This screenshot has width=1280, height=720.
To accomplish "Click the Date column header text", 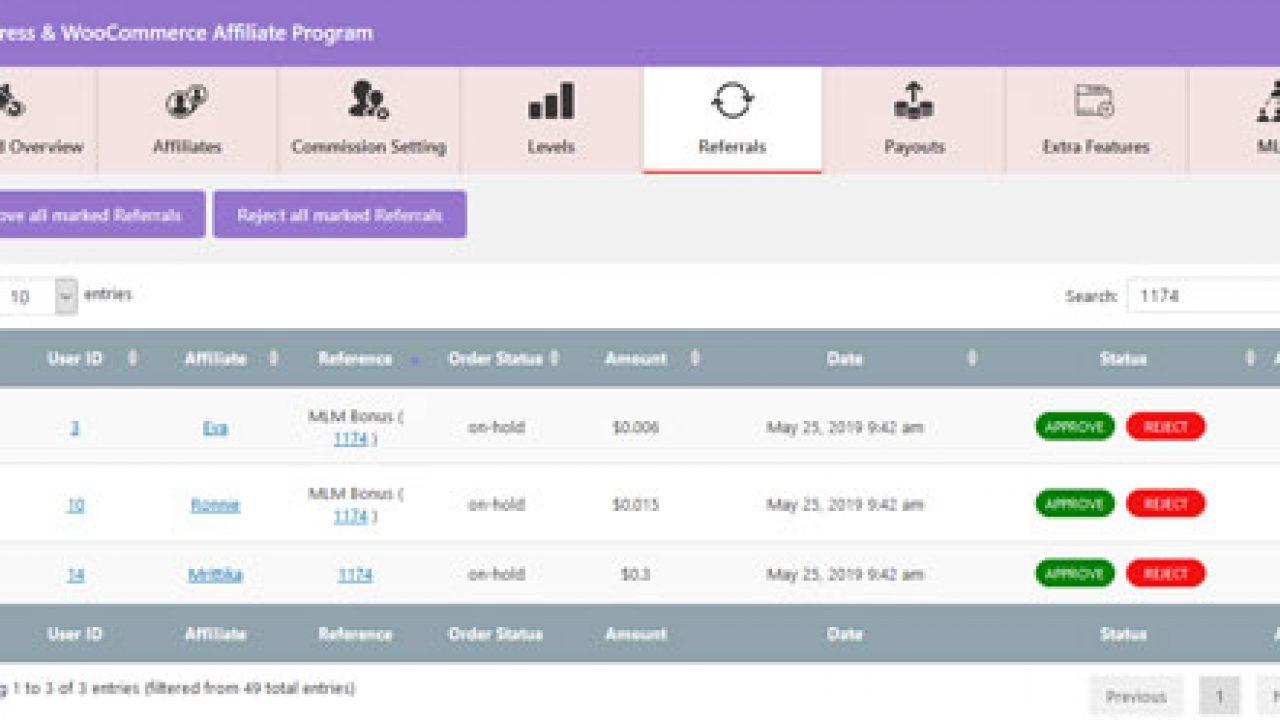I will [x=844, y=359].
